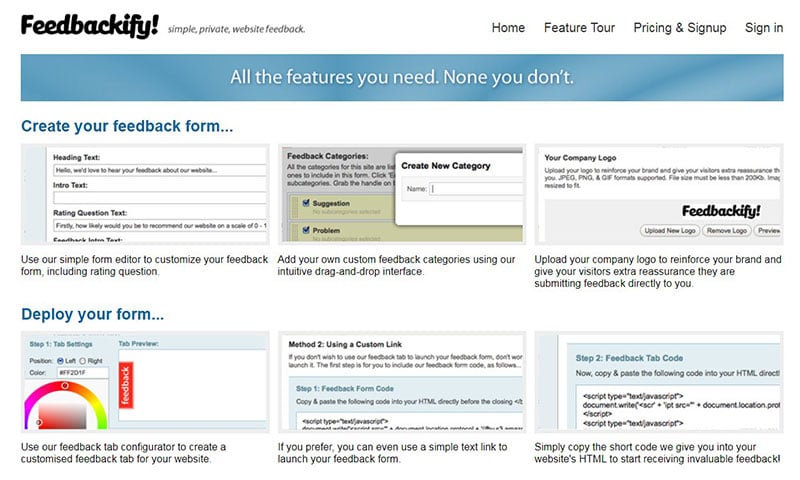800x480 pixels.
Task: Click the 'Create your feedback form...' heading
Action: (x=127, y=126)
